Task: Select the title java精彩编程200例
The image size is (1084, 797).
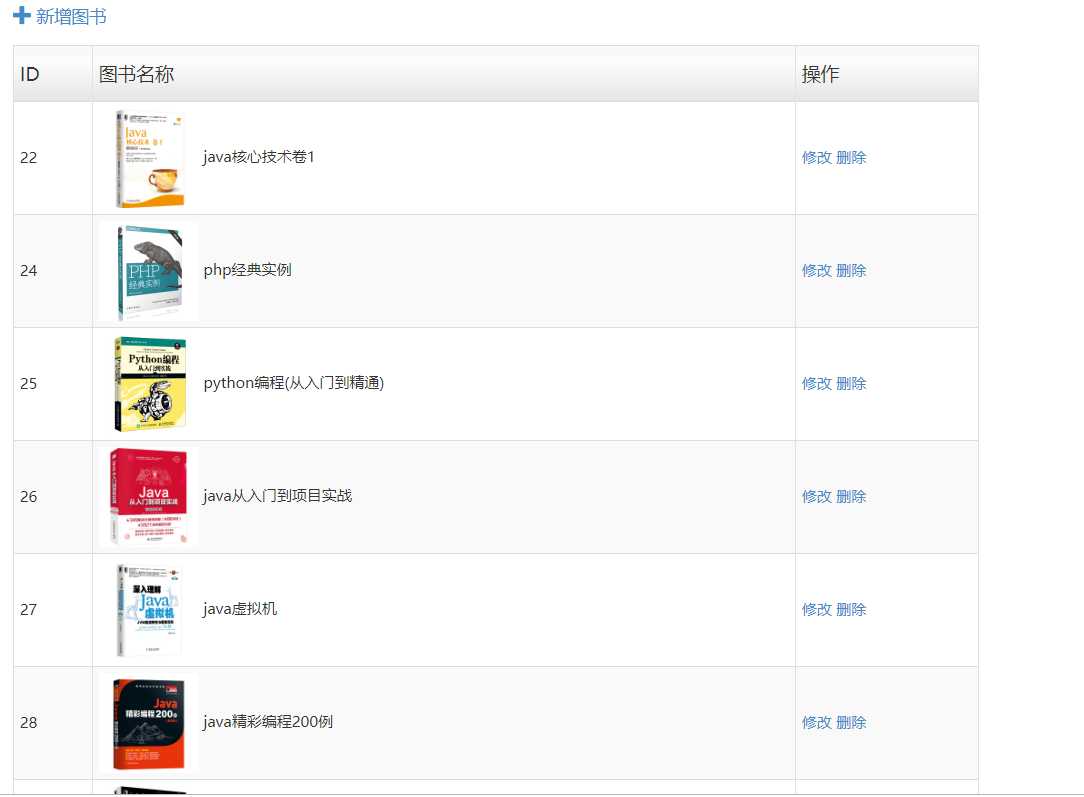Action: point(268,722)
